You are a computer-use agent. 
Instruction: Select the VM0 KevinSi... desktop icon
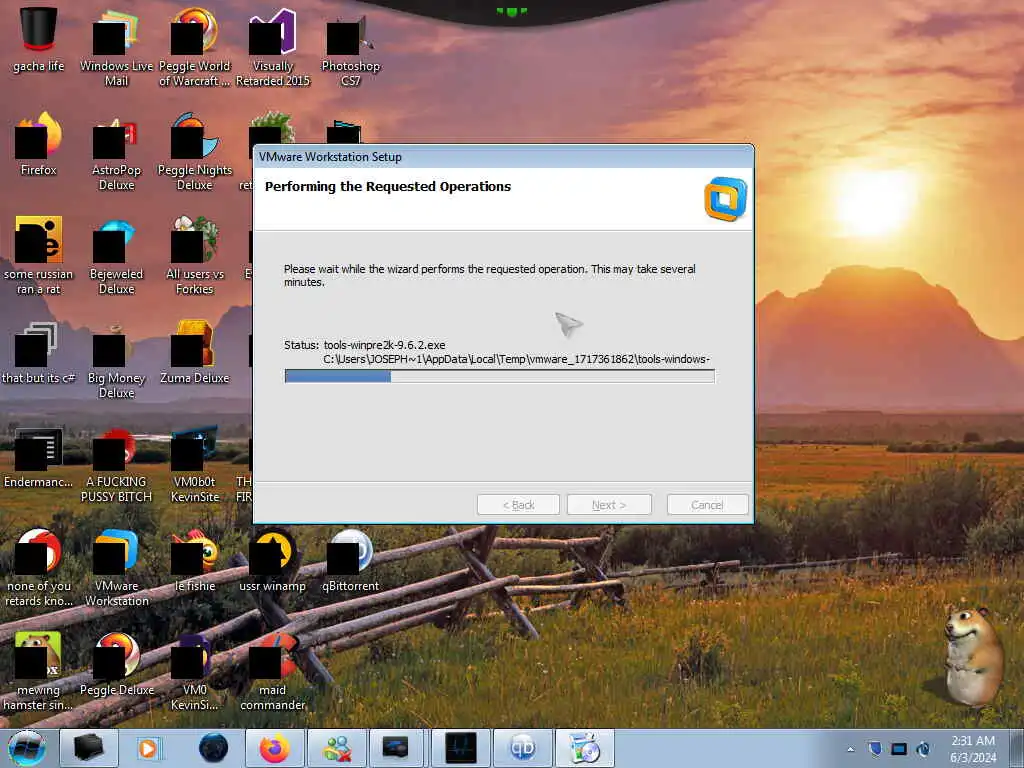coord(194,671)
